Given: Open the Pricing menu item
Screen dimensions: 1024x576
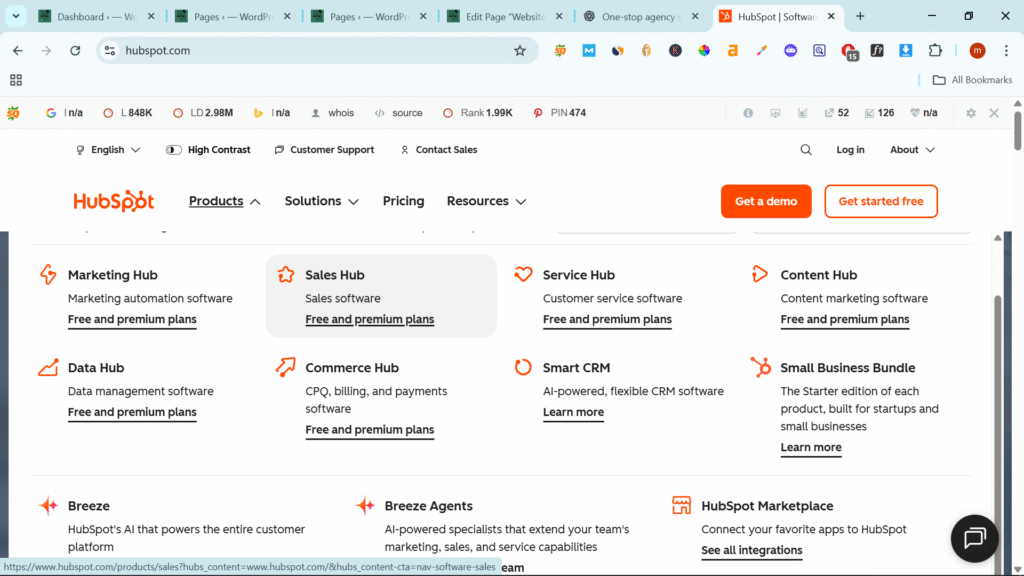Looking at the screenshot, I should (x=403, y=201).
